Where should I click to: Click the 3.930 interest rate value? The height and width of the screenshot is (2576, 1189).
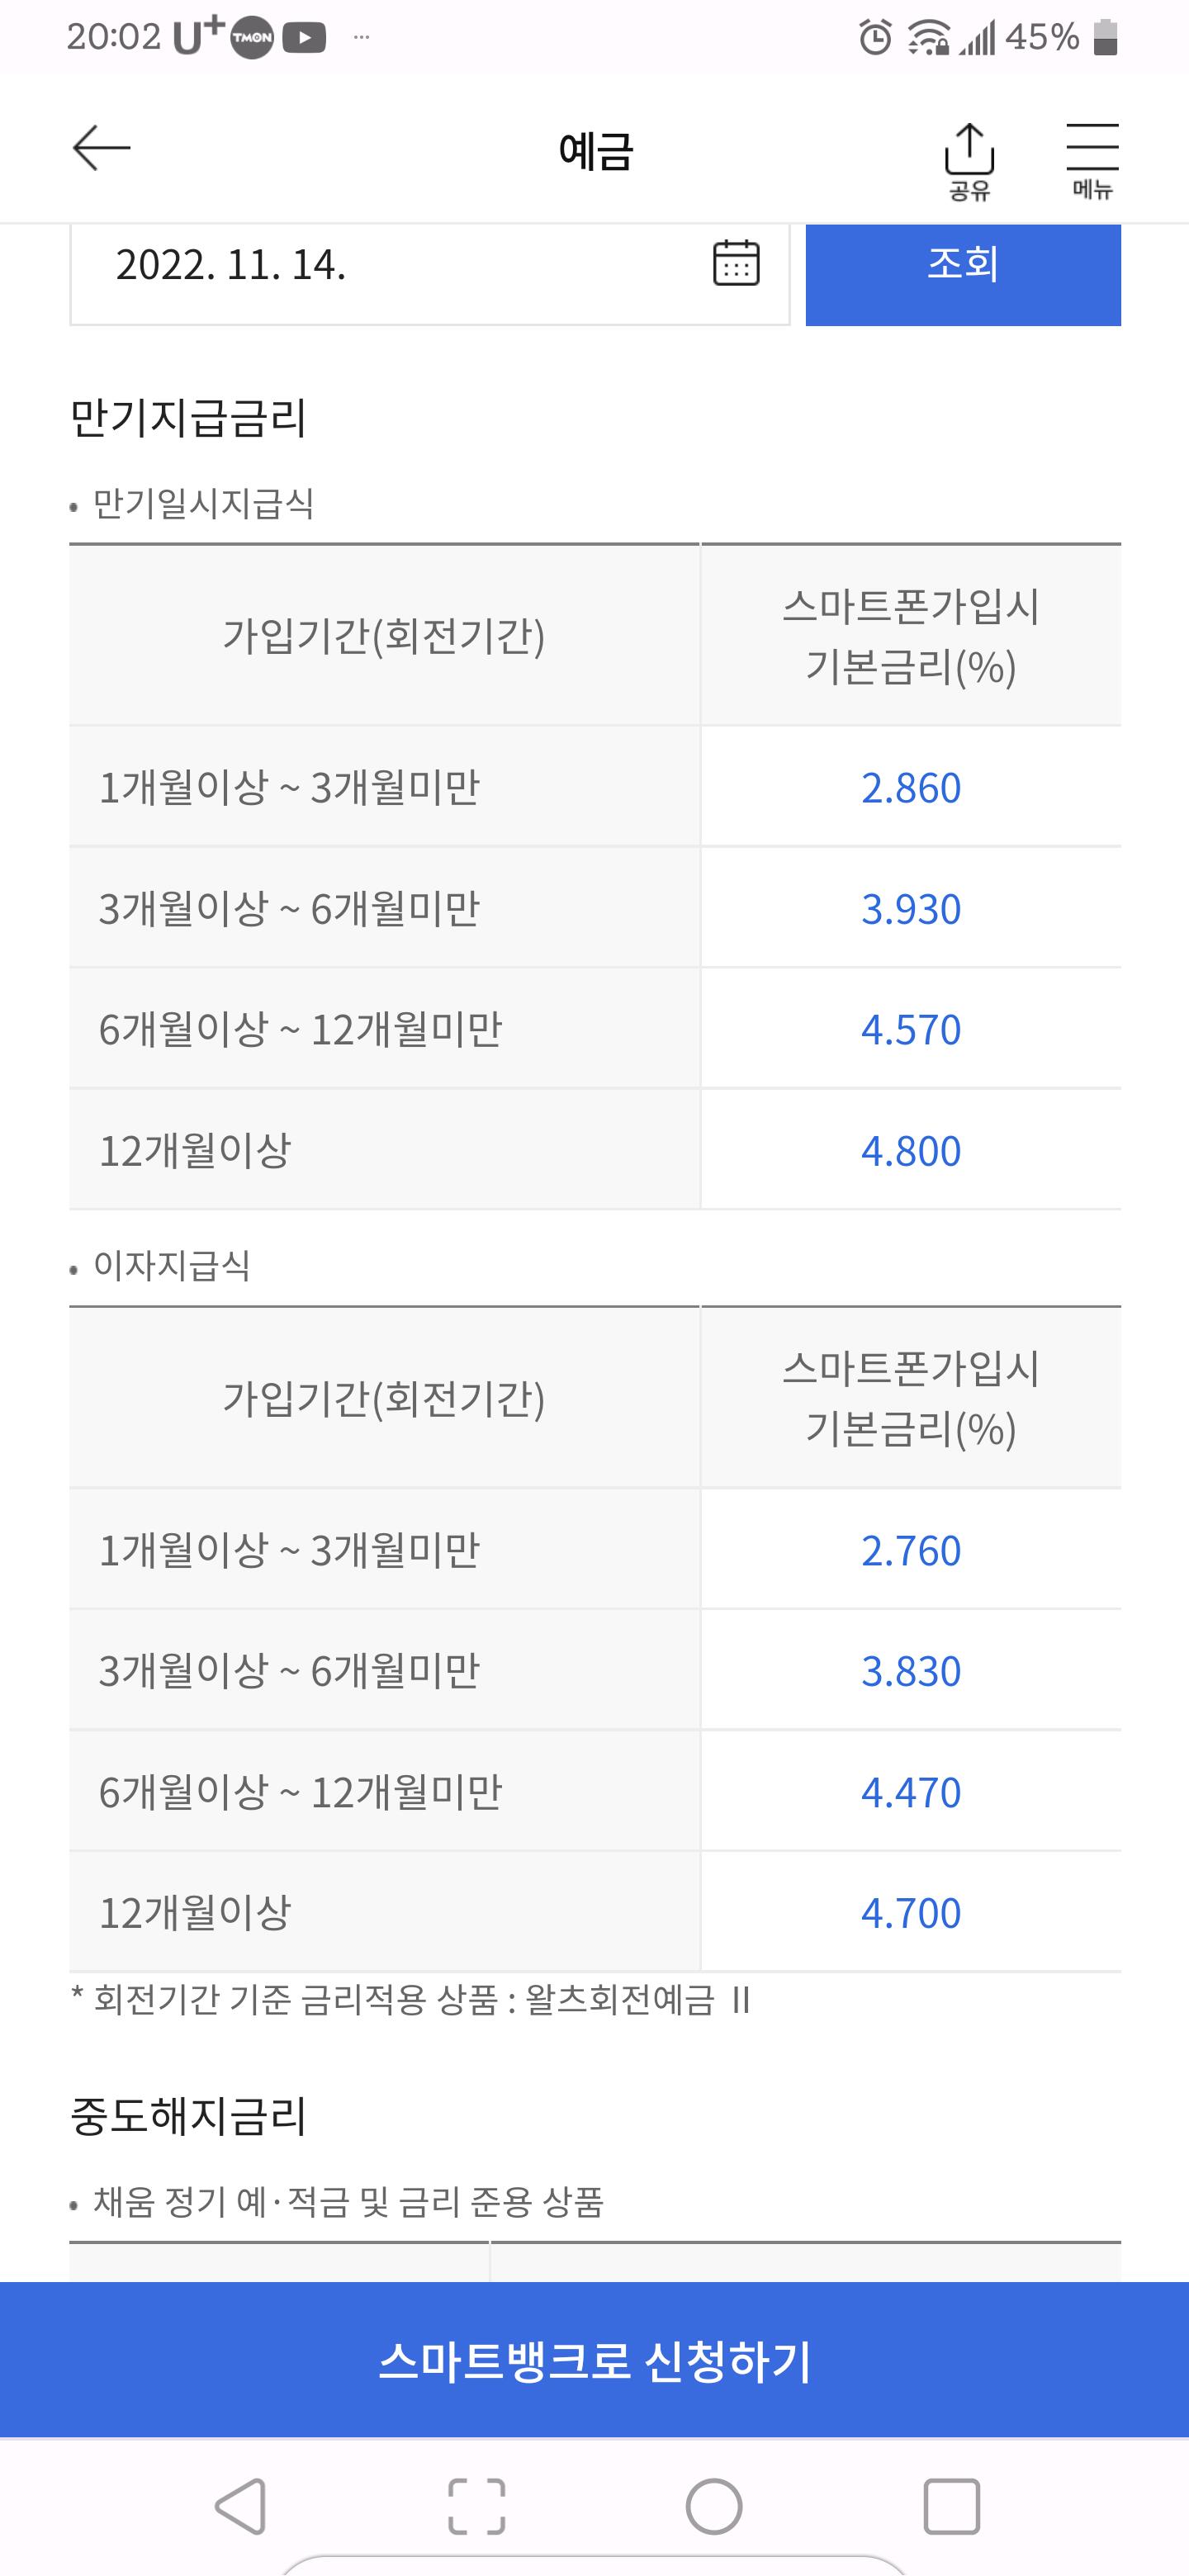pos(911,909)
